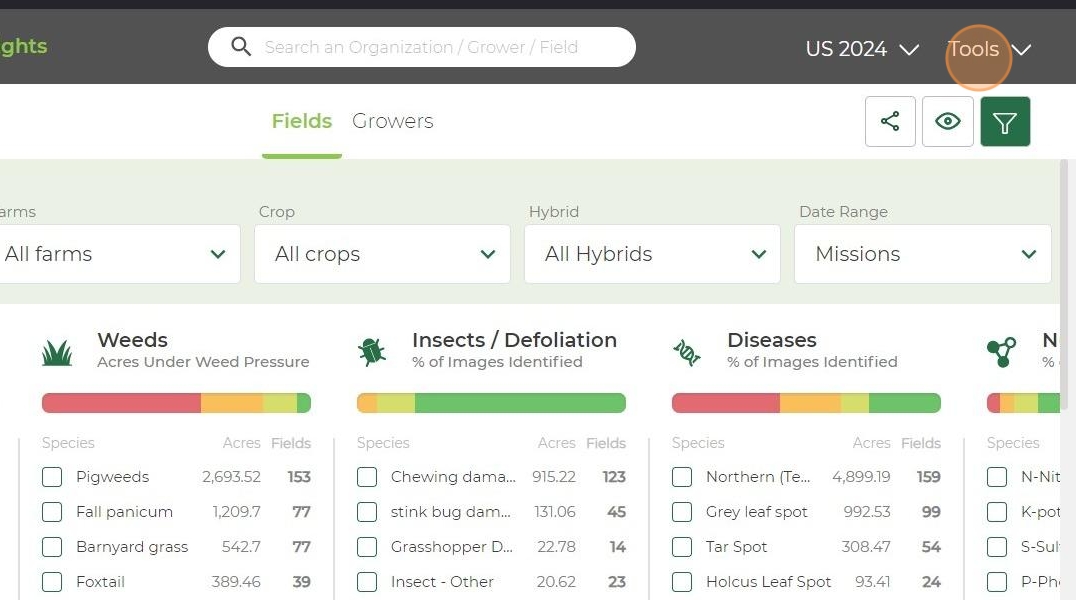Click the Insects / Defoliation bug icon
This screenshot has width=1076, height=600.
click(372, 351)
